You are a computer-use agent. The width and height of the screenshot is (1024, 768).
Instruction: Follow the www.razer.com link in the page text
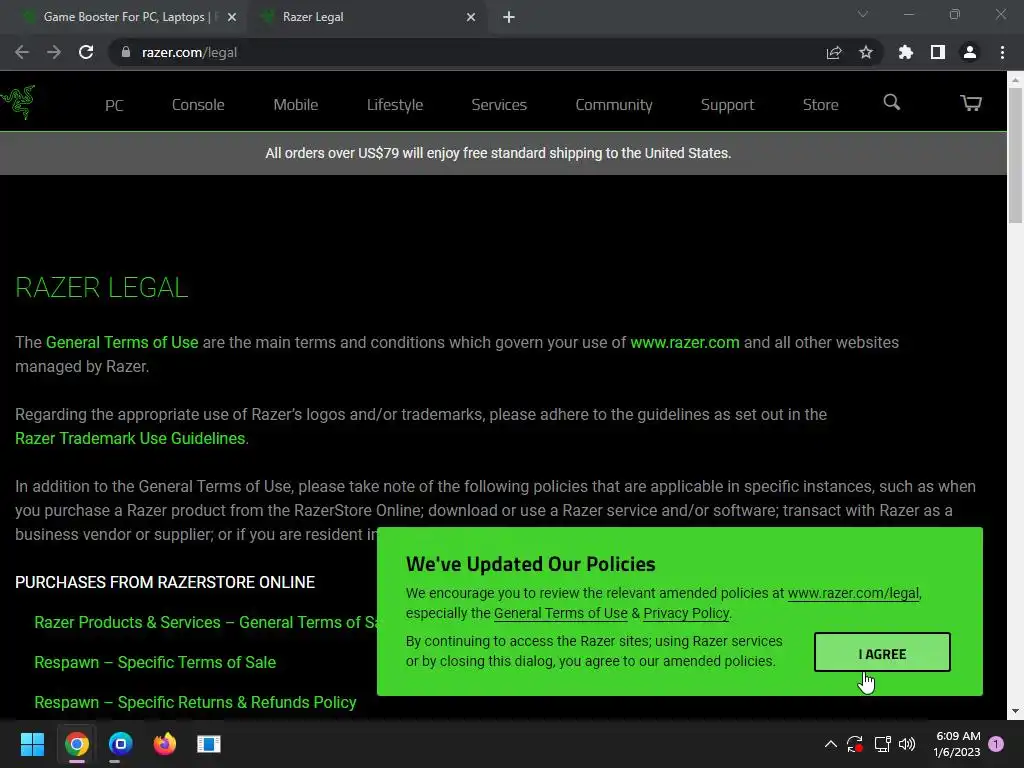point(684,342)
